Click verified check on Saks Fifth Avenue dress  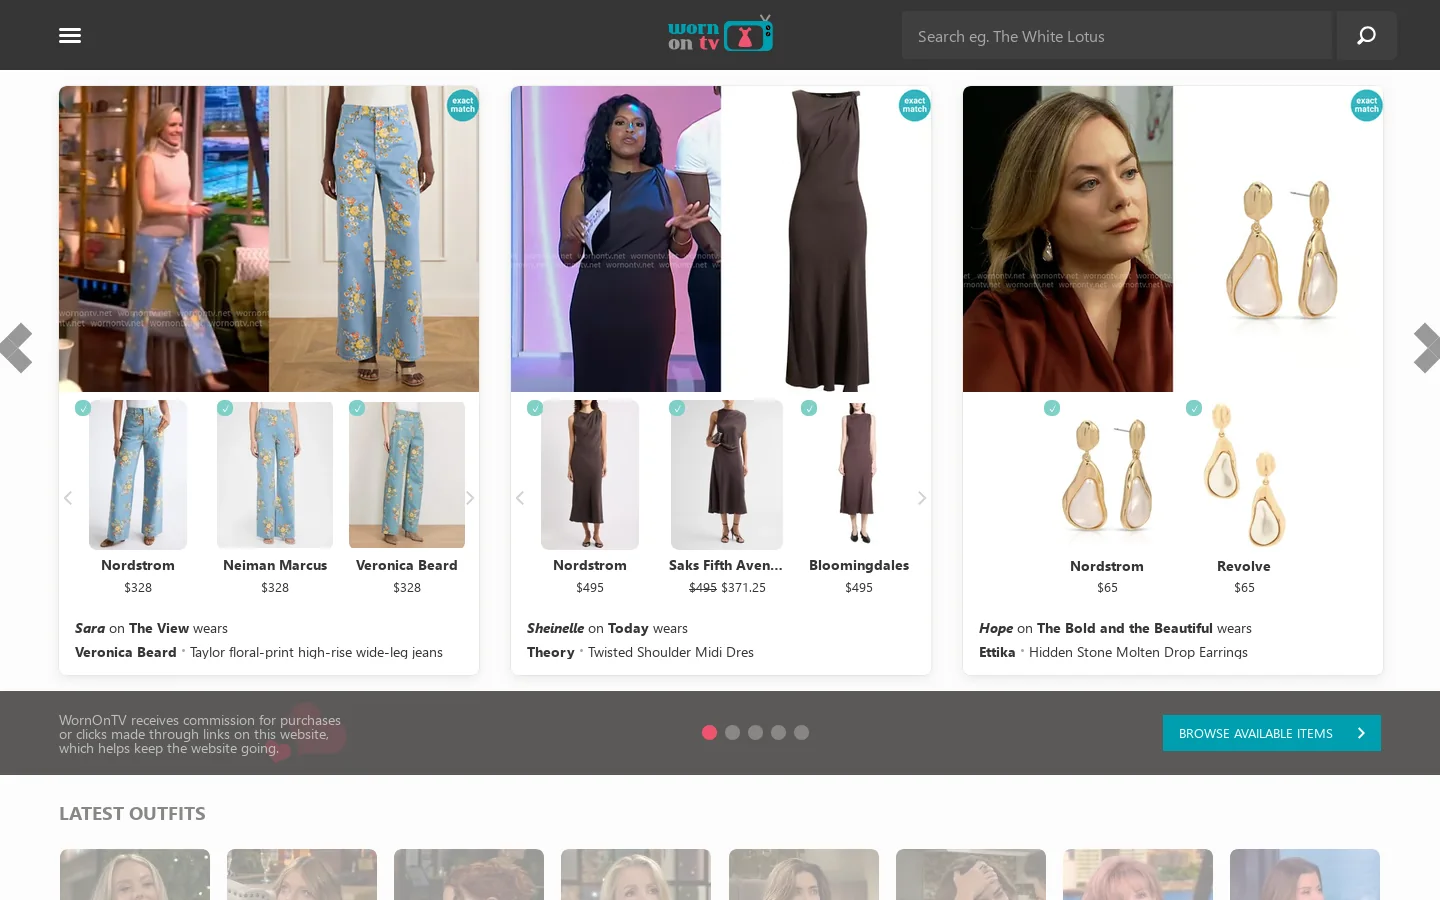pos(677,408)
